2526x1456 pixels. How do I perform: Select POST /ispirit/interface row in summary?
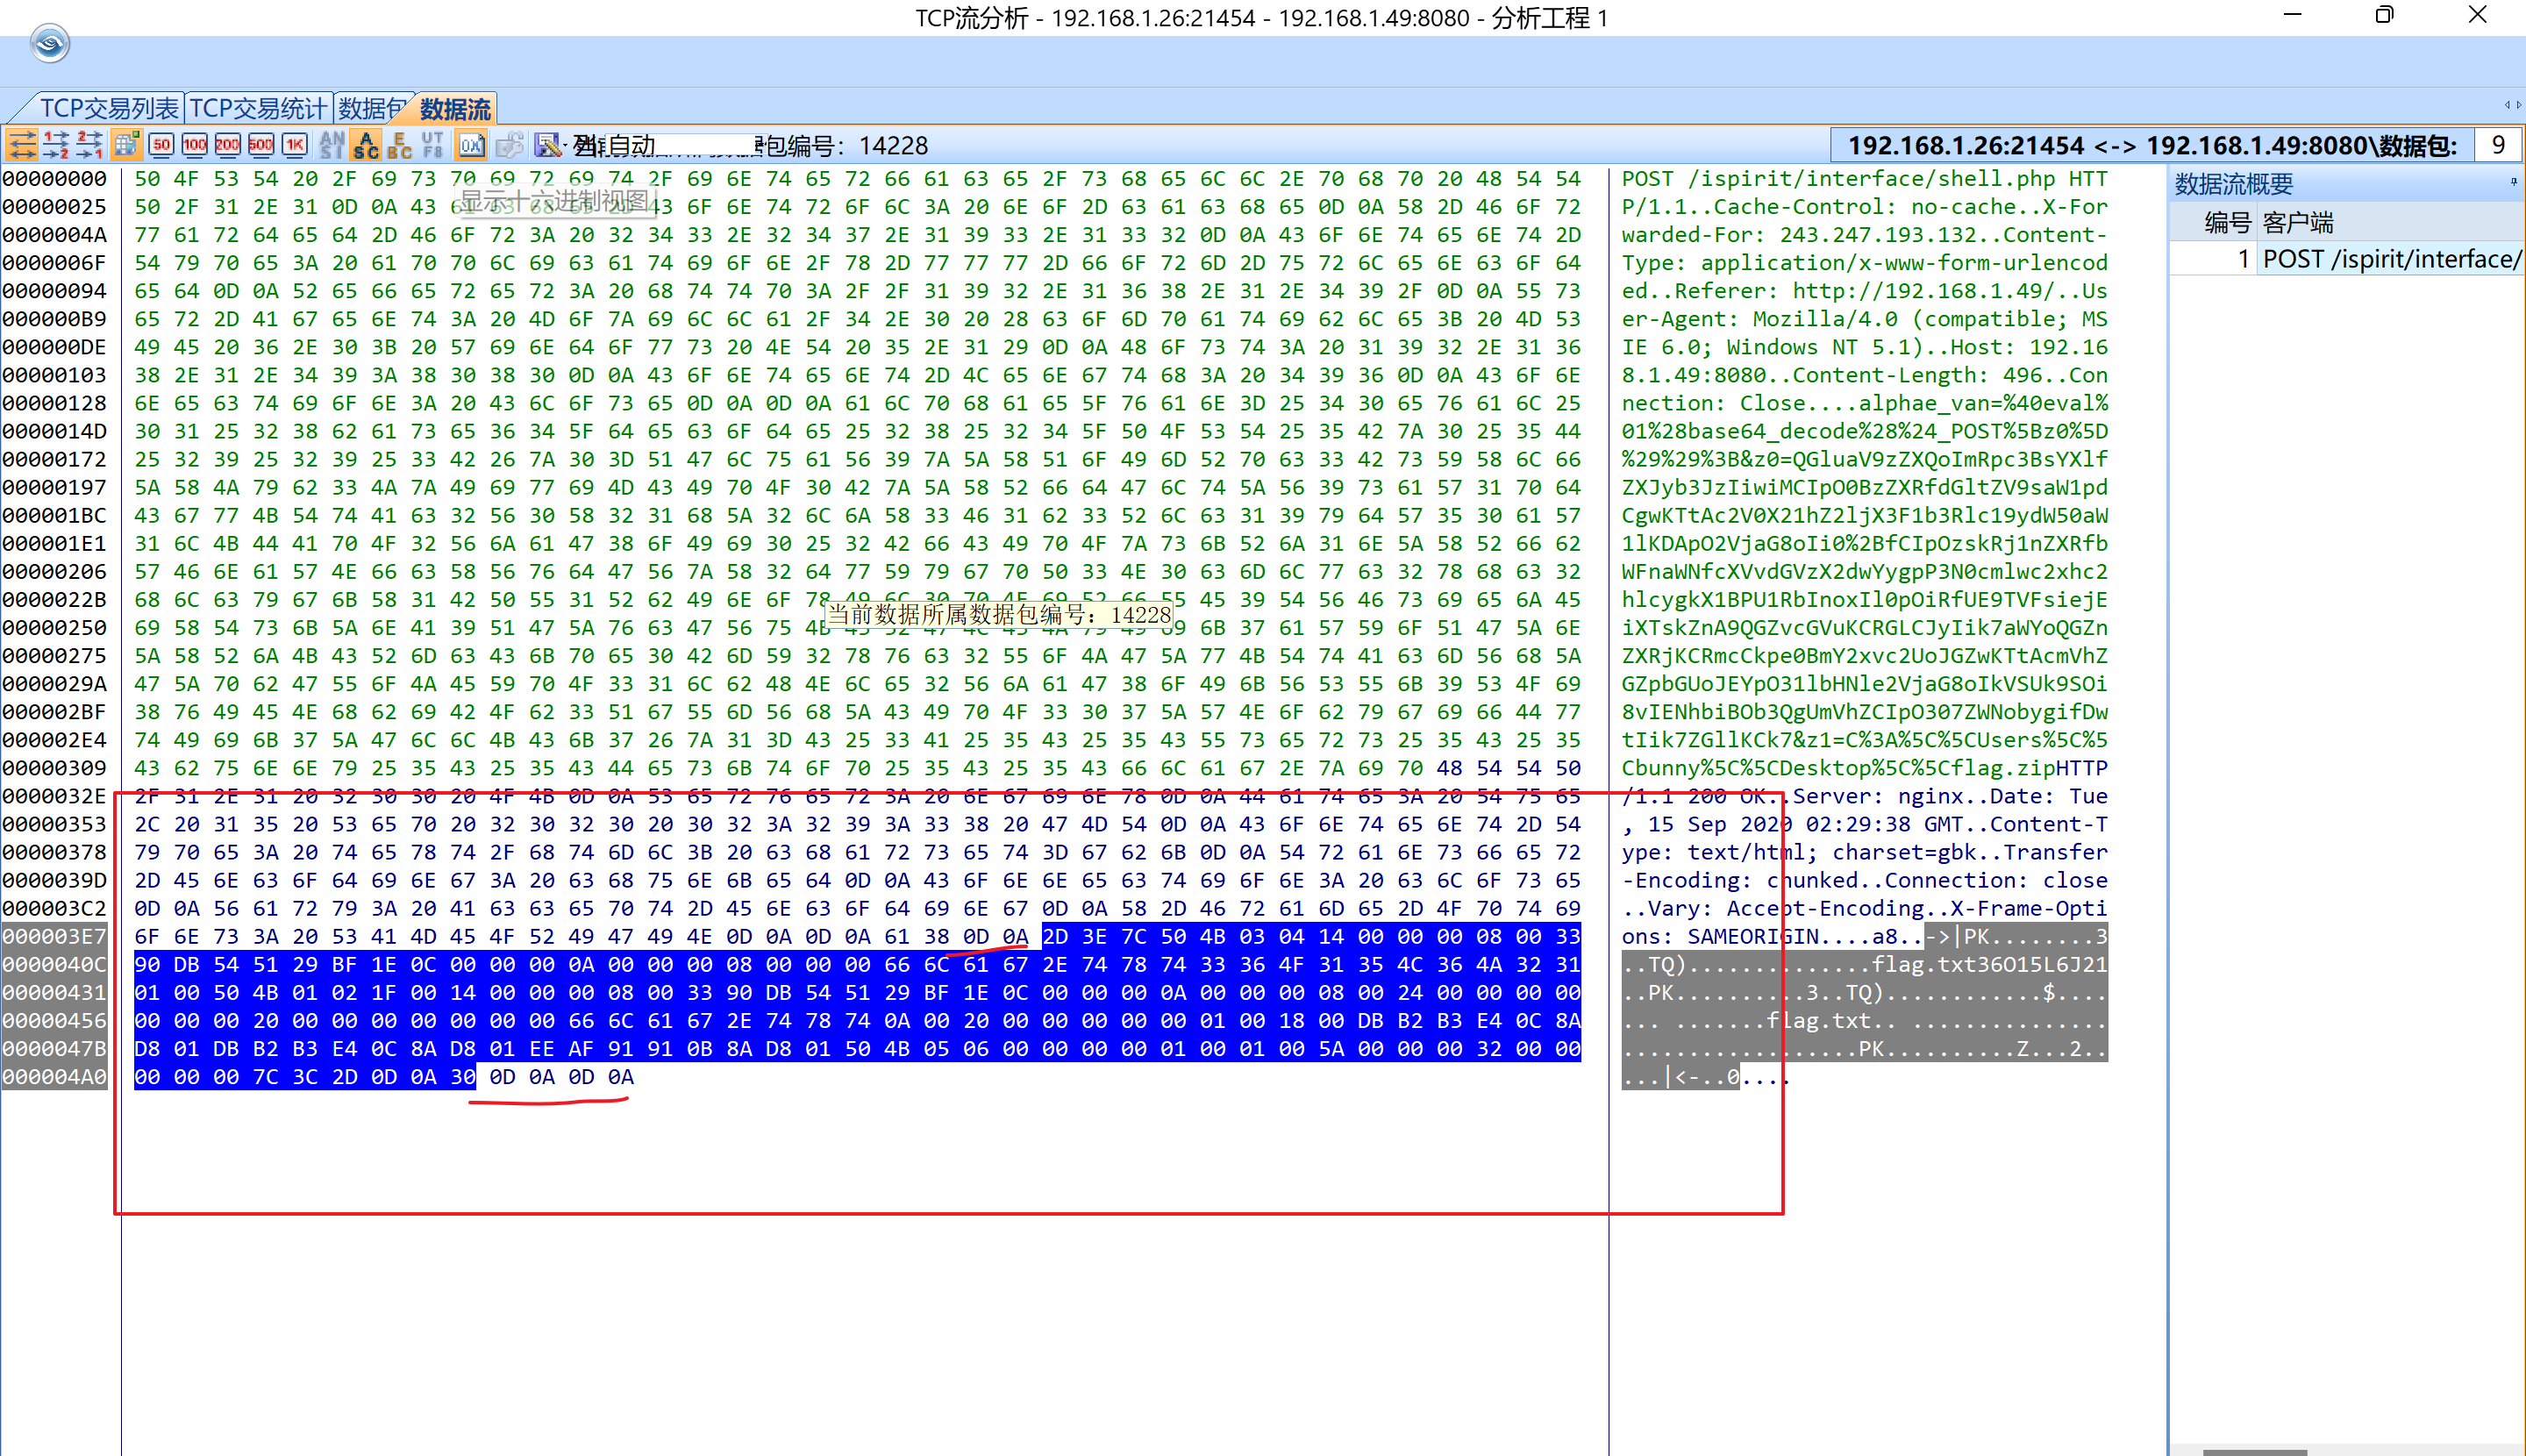click(2390, 259)
